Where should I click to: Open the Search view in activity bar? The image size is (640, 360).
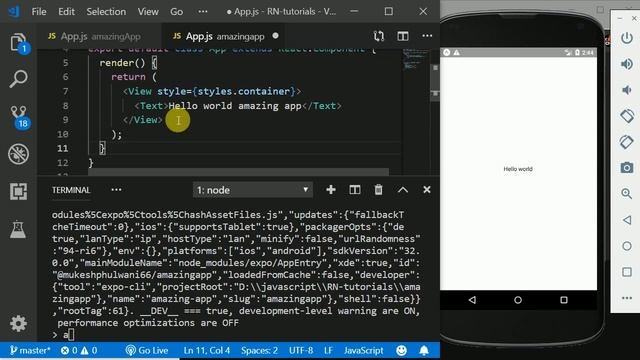[x=18, y=78]
